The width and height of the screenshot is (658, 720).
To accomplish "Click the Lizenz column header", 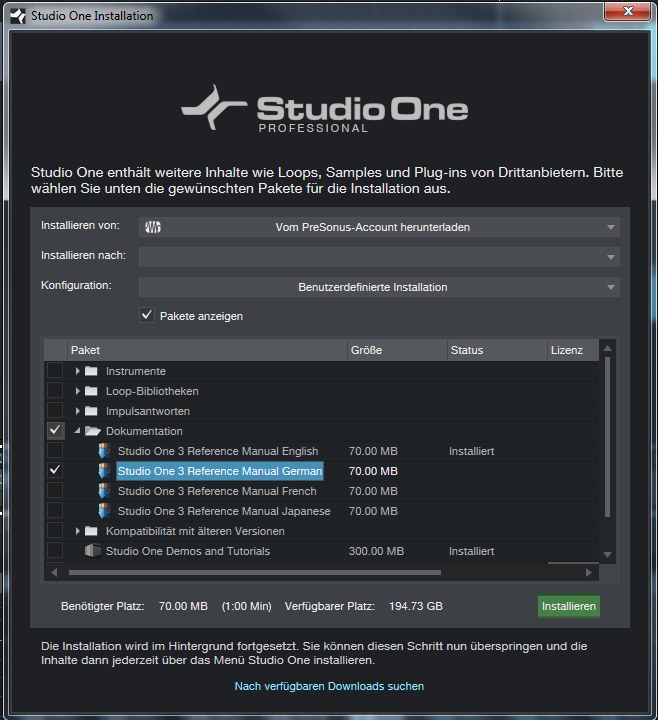I will [573, 350].
